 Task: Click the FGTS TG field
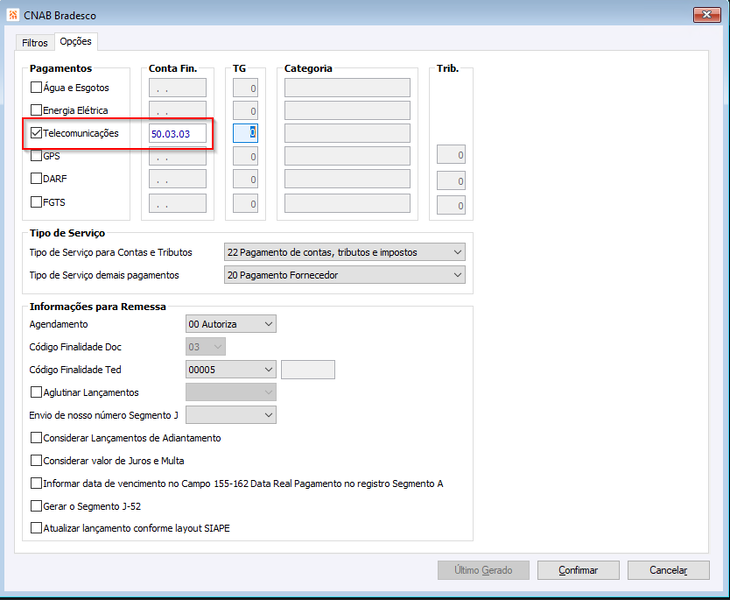tap(245, 203)
